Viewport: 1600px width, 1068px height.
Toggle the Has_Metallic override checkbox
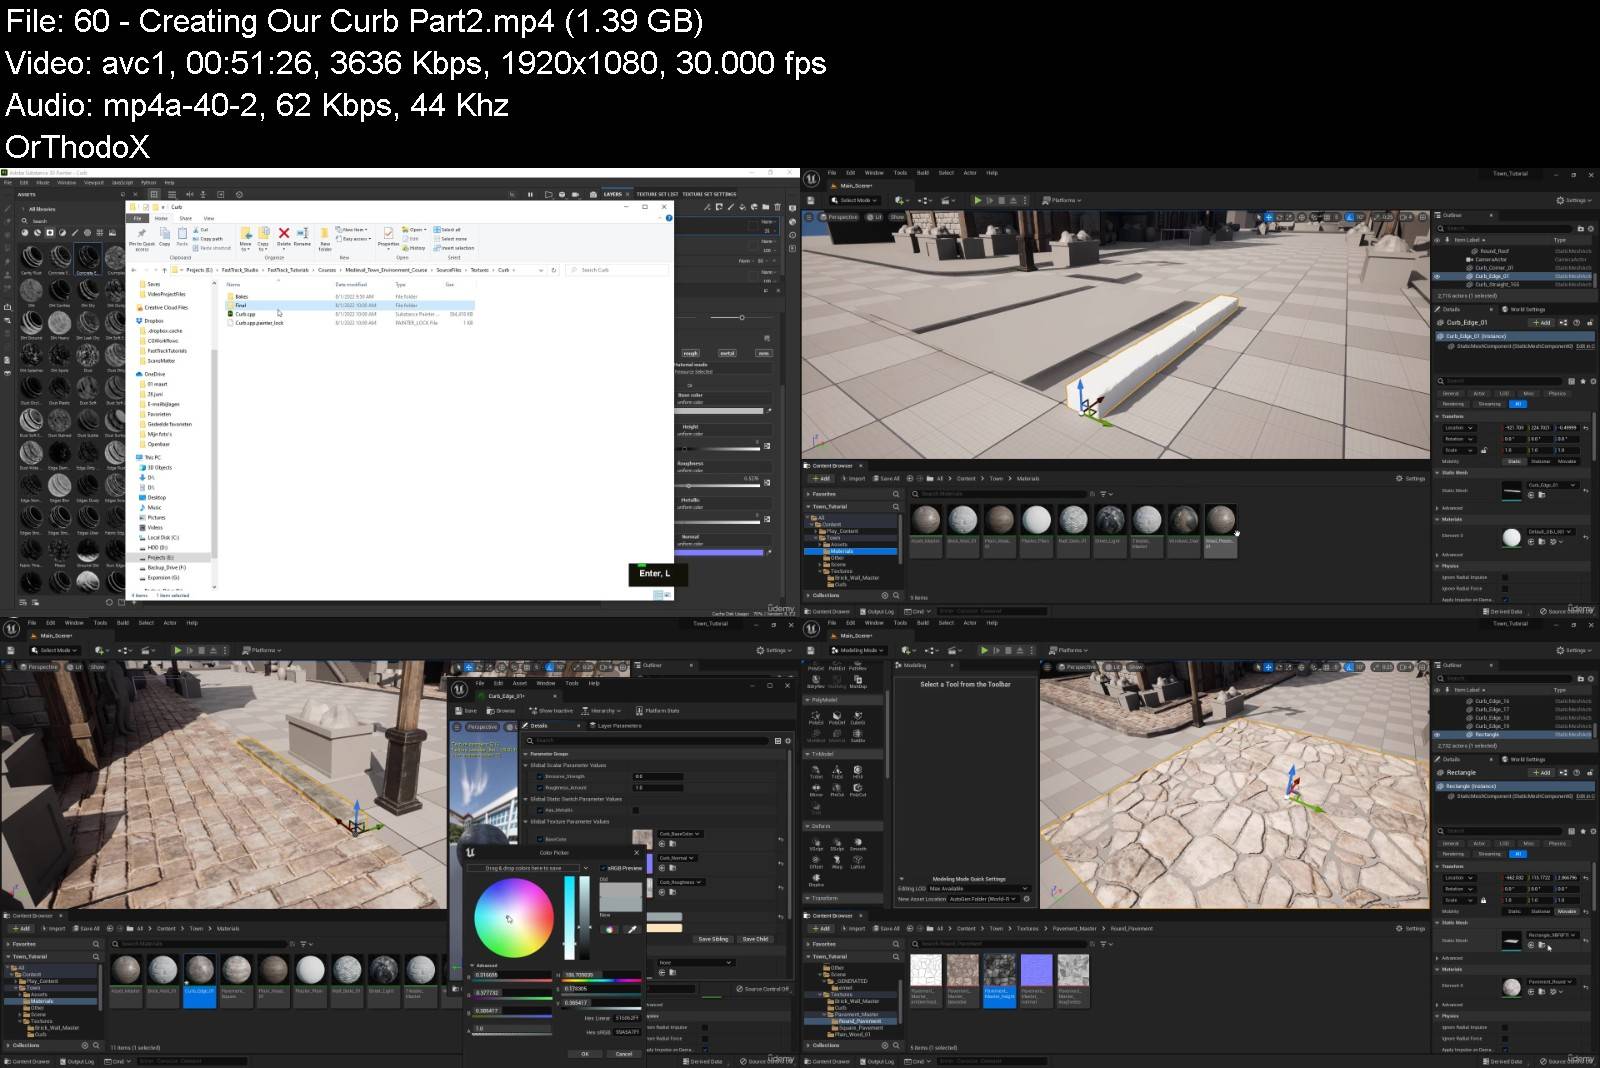tap(540, 810)
